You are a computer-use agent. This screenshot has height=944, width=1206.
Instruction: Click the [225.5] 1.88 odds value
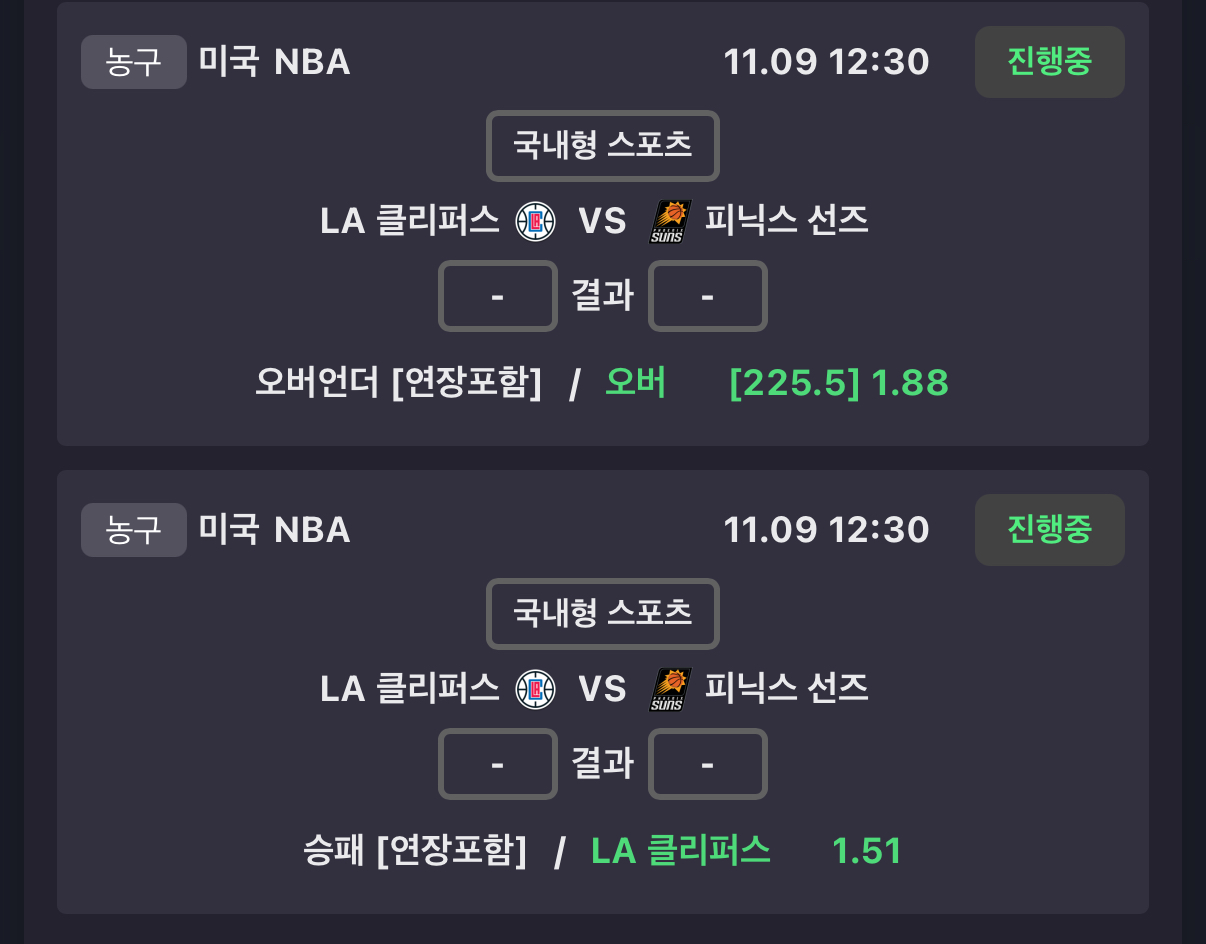click(839, 382)
